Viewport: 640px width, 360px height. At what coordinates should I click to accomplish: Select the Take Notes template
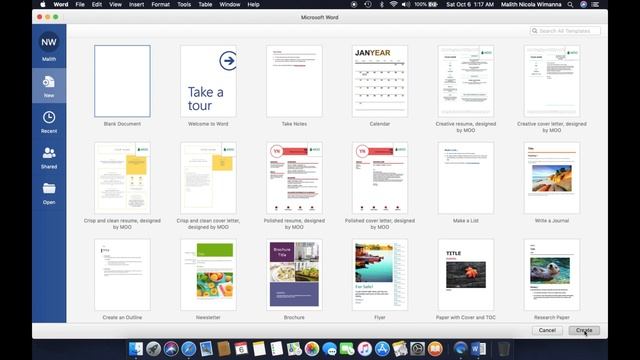coord(294,81)
